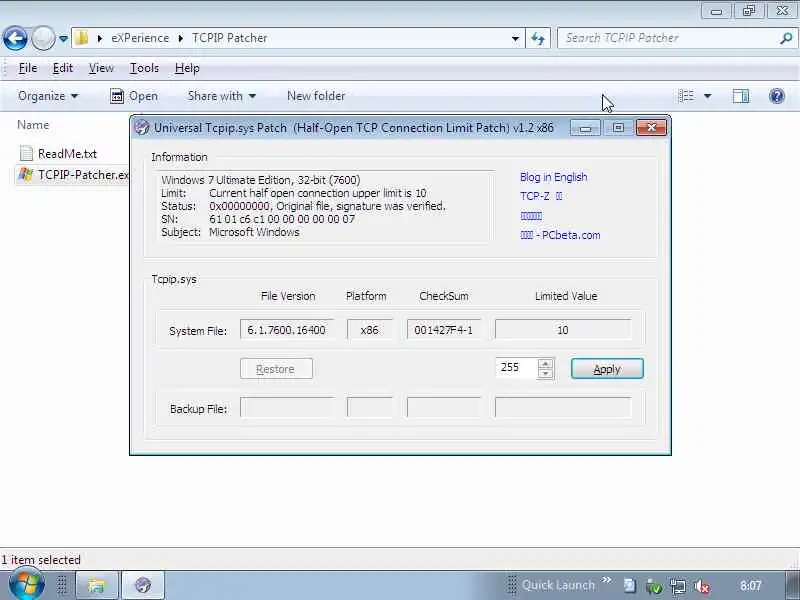Expand the Organize dropdown
800x600 pixels.
[48, 96]
